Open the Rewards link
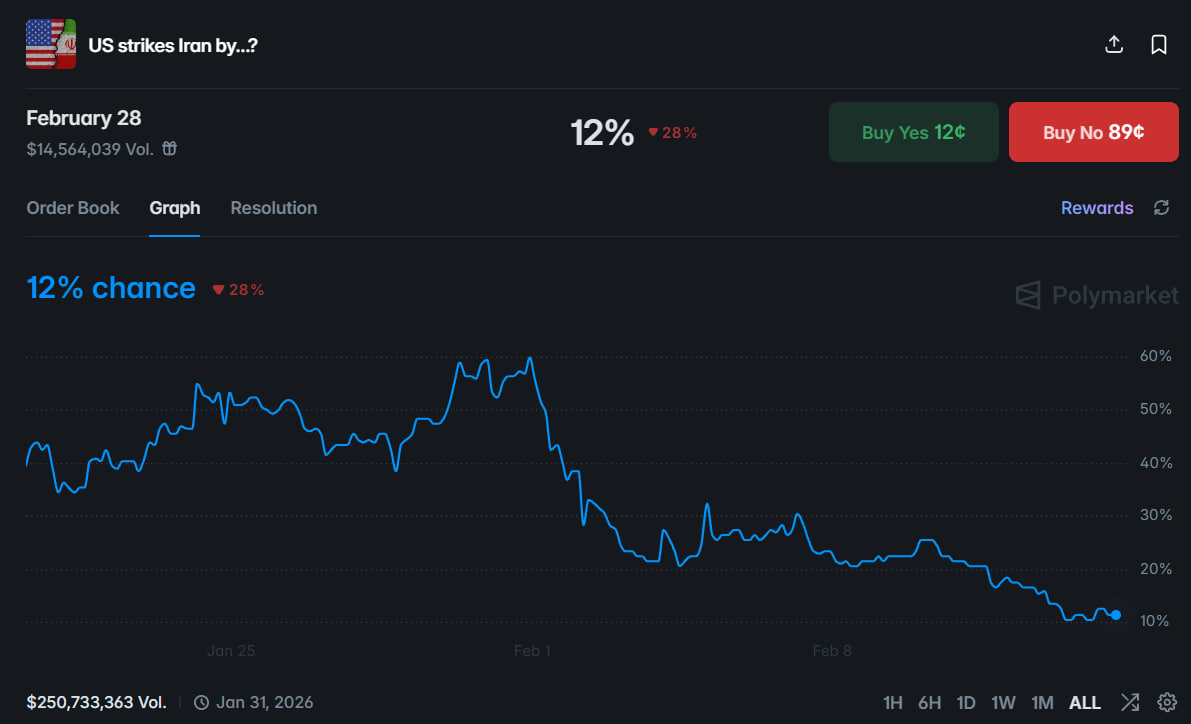 coord(1097,208)
